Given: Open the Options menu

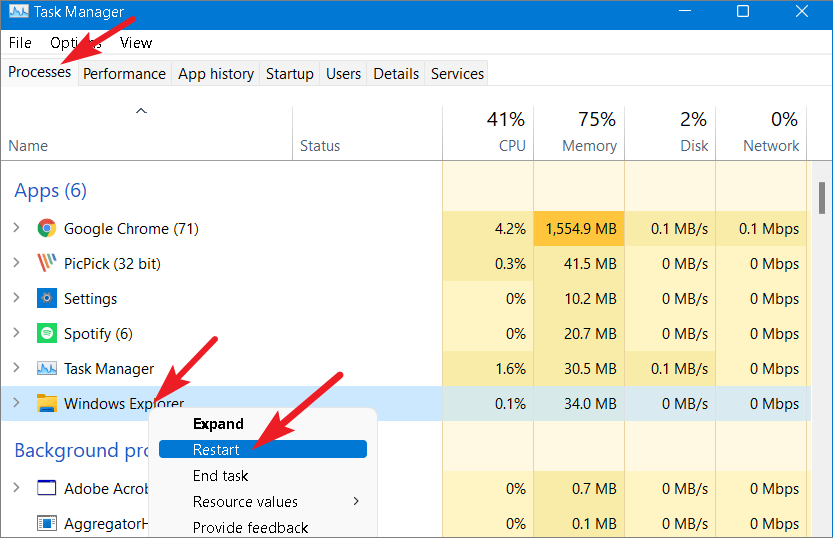Looking at the screenshot, I should pos(75,42).
